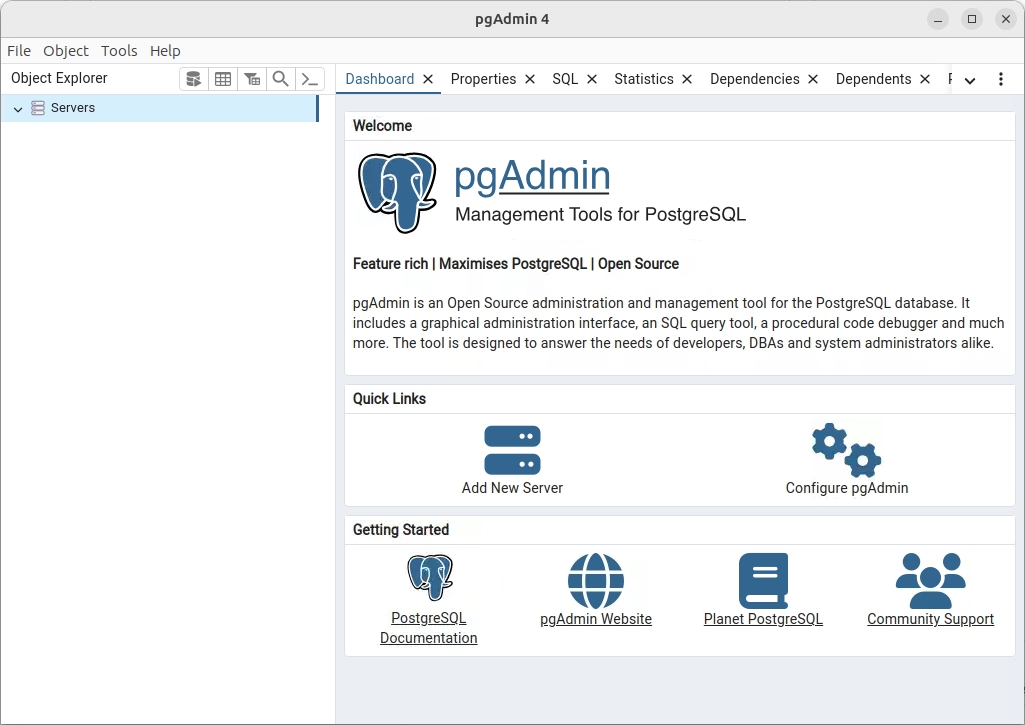This screenshot has width=1025, height=725.
Task: Open Search Objects magnifier icon
Action: (281, 79)
